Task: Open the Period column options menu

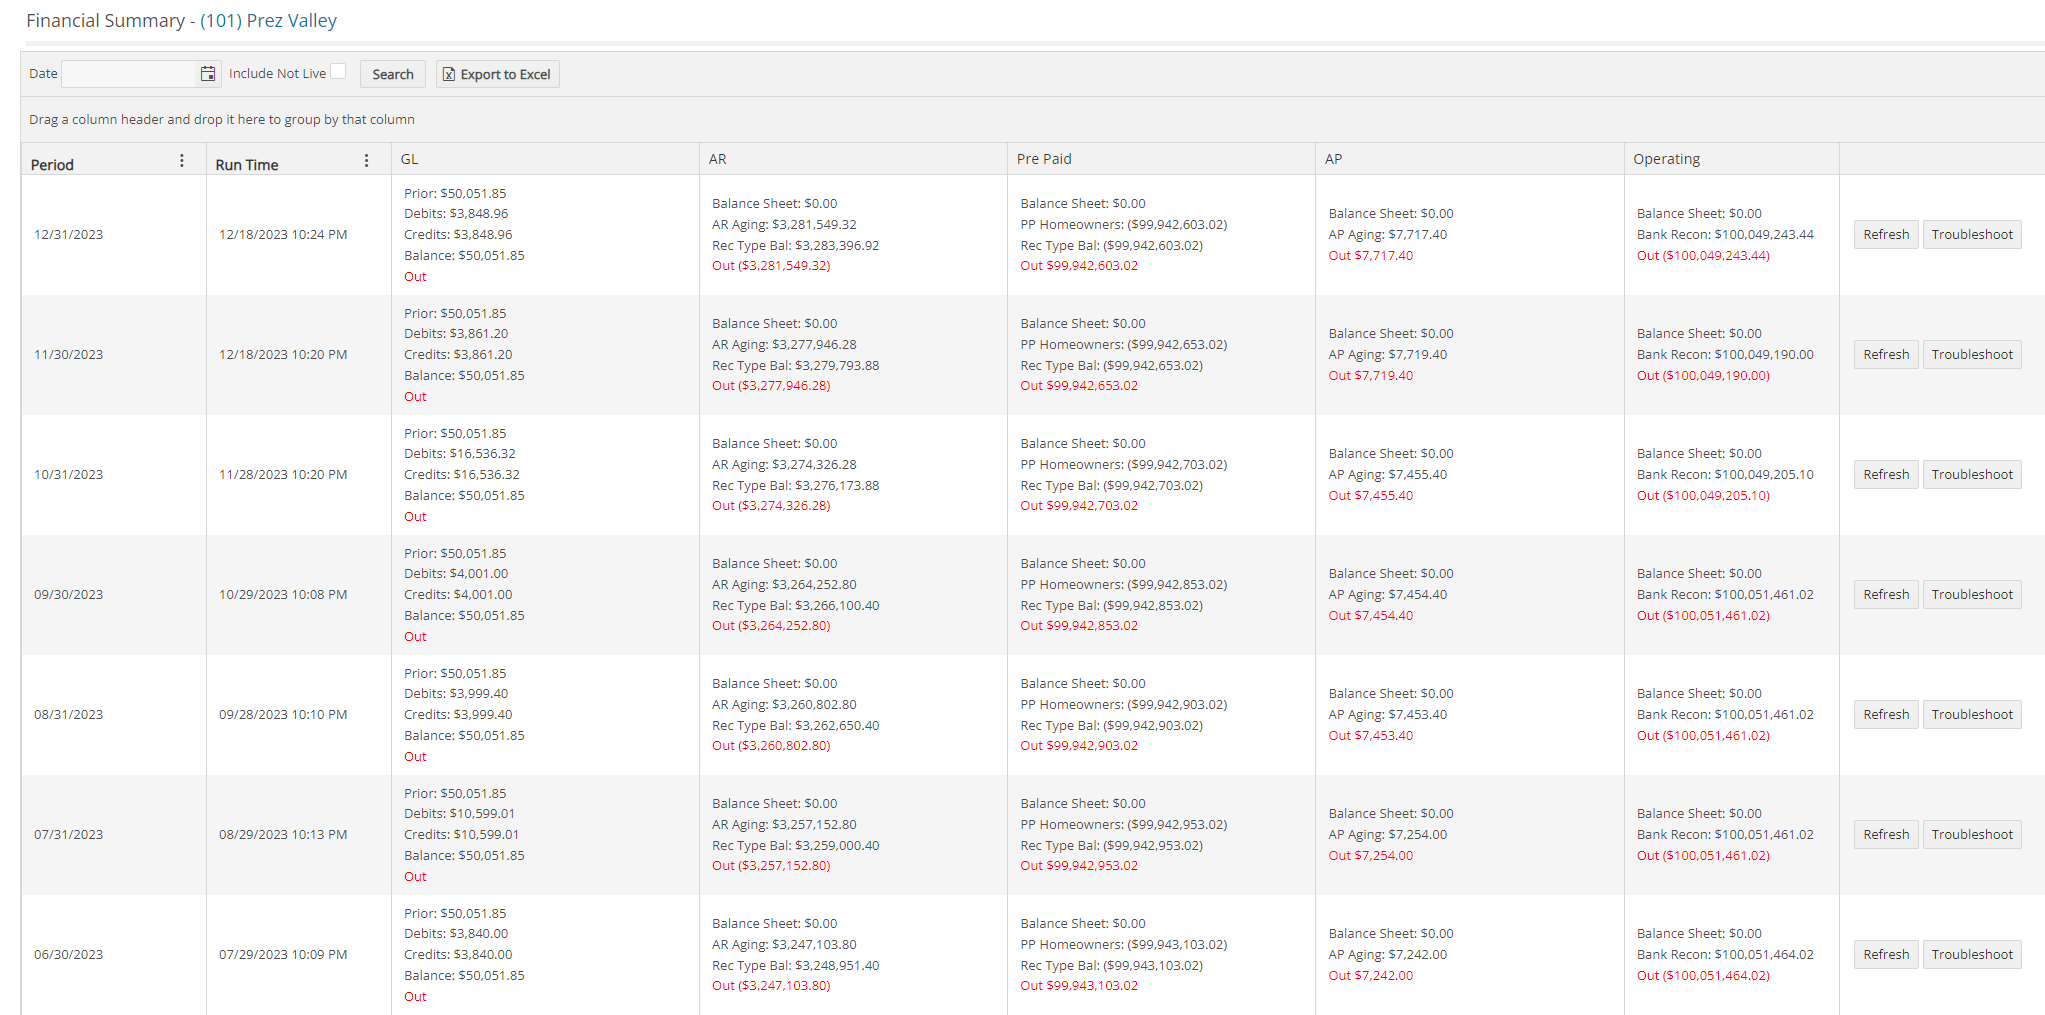Action: tap(181, 160)
